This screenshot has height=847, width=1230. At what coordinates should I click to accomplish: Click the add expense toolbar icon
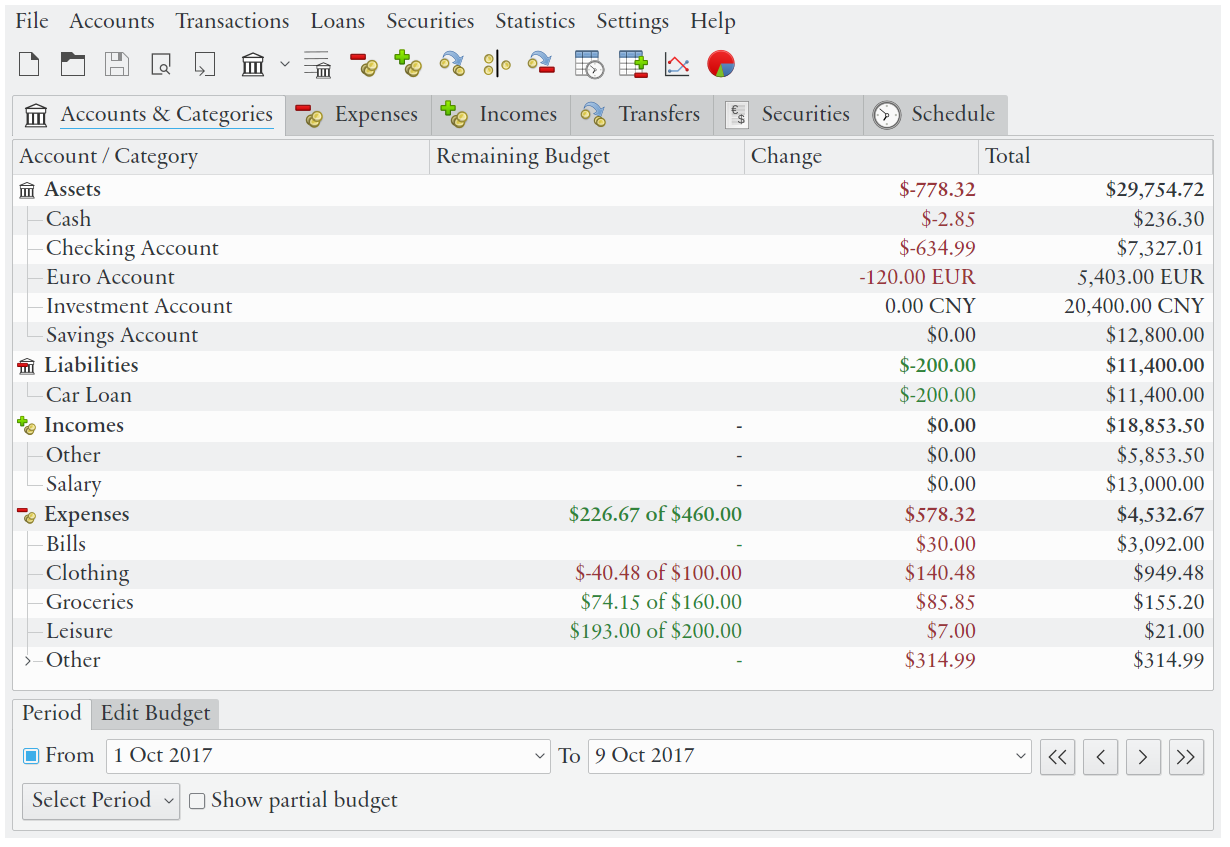coord(363,65)
